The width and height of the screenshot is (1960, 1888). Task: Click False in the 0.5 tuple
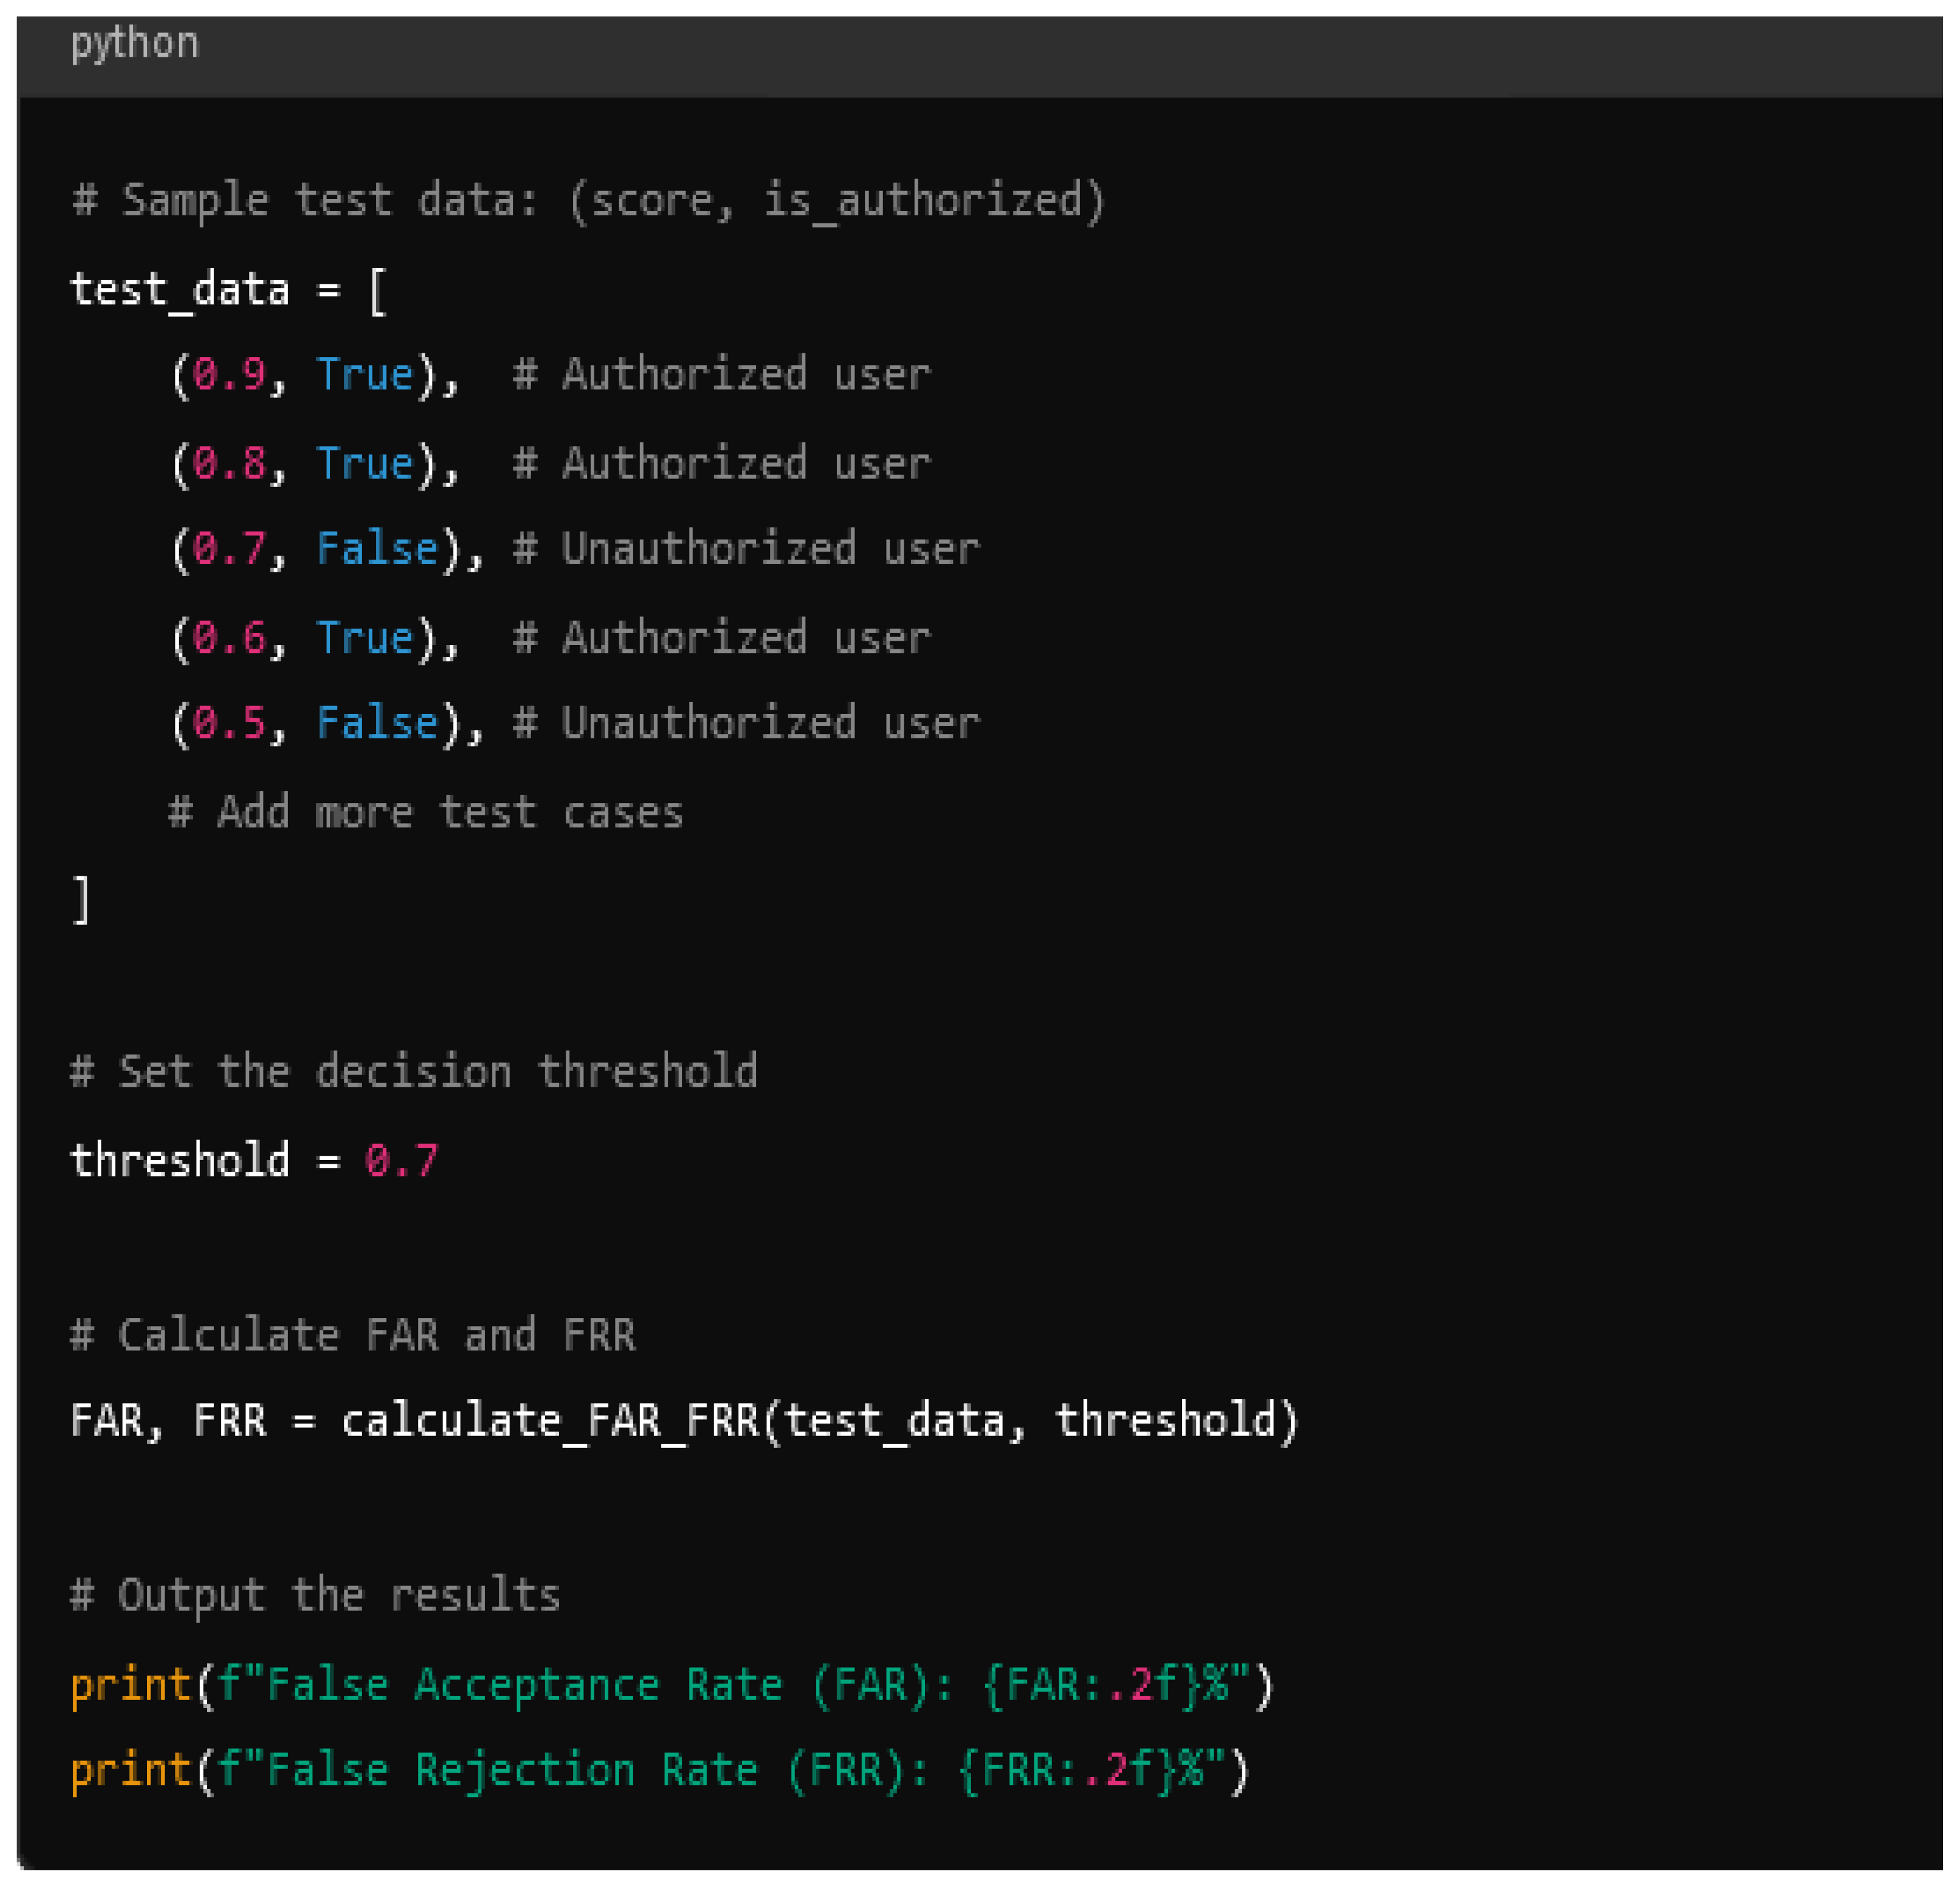377,723
